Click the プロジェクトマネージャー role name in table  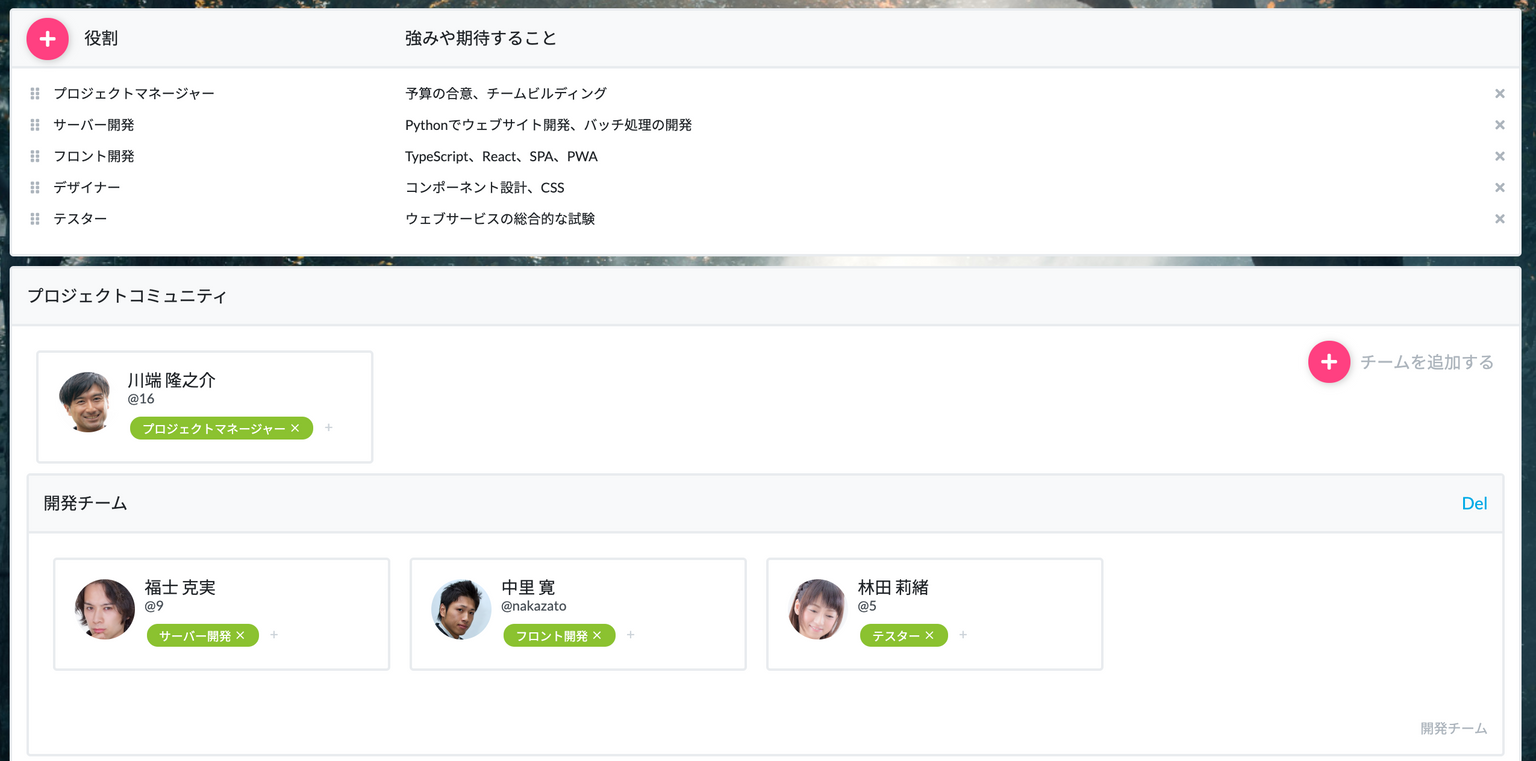tap(134, 94)
